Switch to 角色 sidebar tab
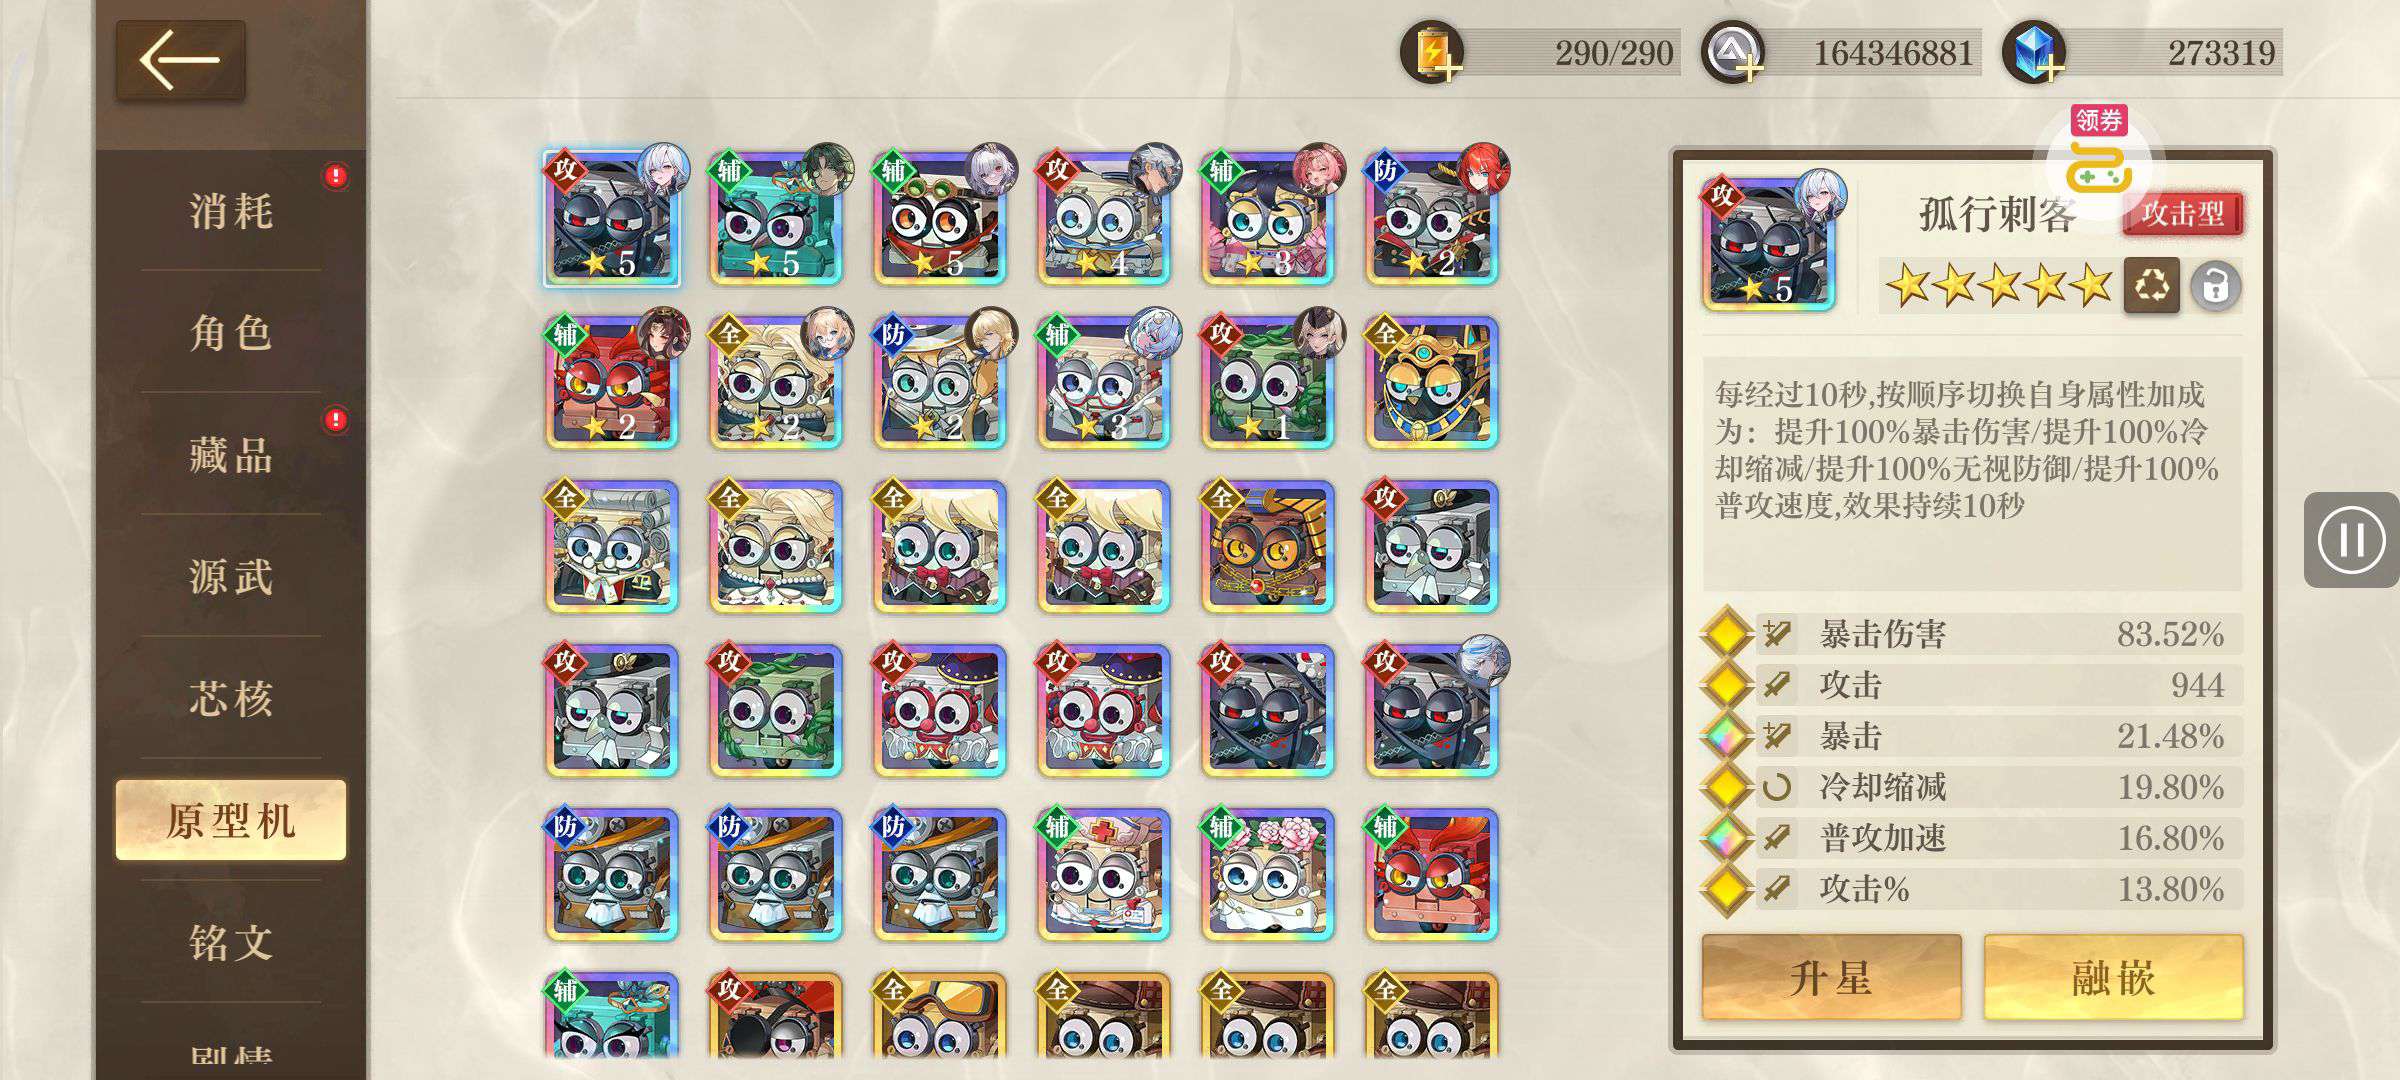 pyautogui.click(x=231, y=332)
